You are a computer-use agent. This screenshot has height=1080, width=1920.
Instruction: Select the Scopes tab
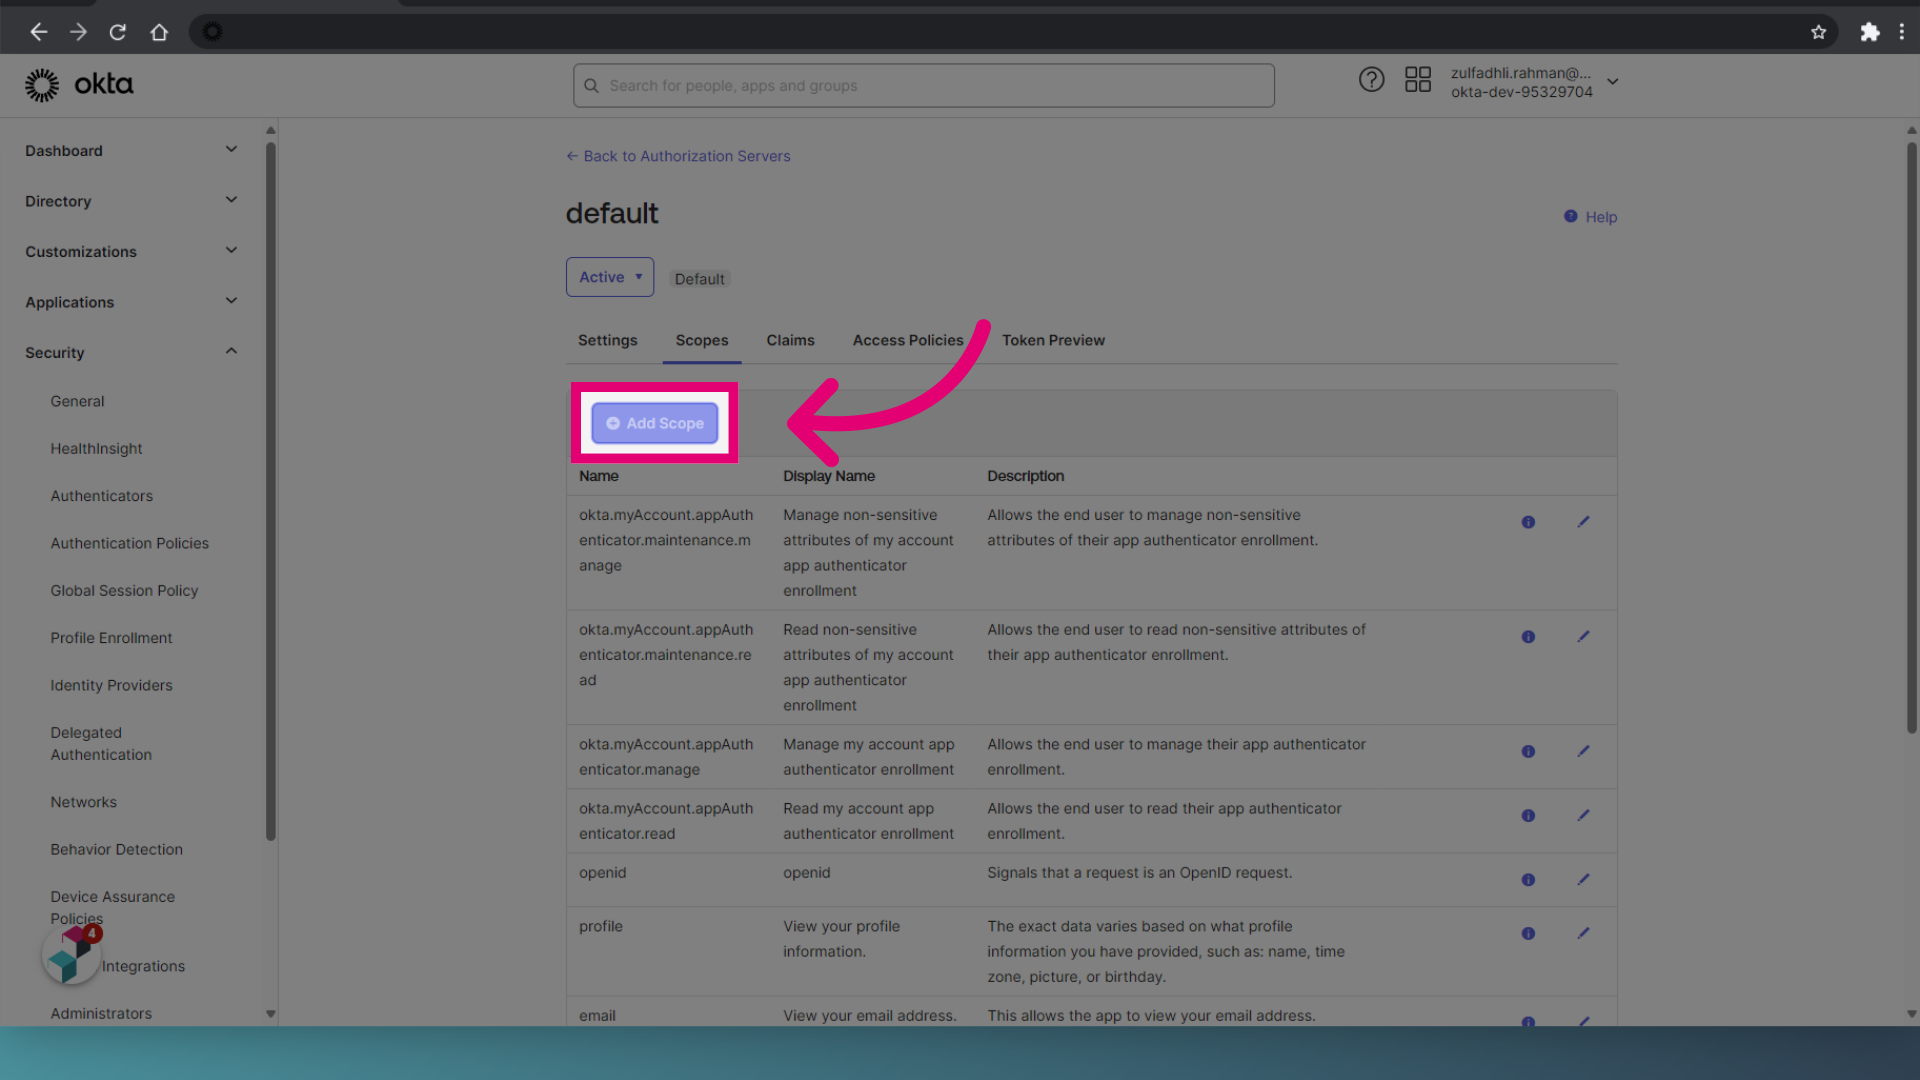point(702,340)
